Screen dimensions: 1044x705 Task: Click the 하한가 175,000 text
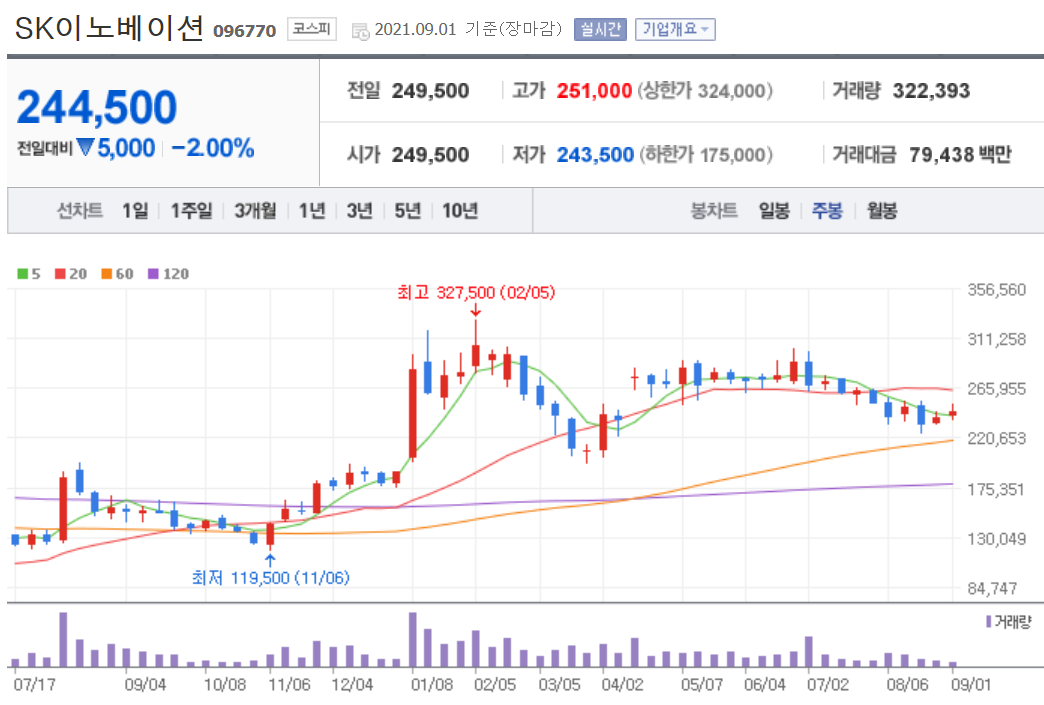click(706, 154)
